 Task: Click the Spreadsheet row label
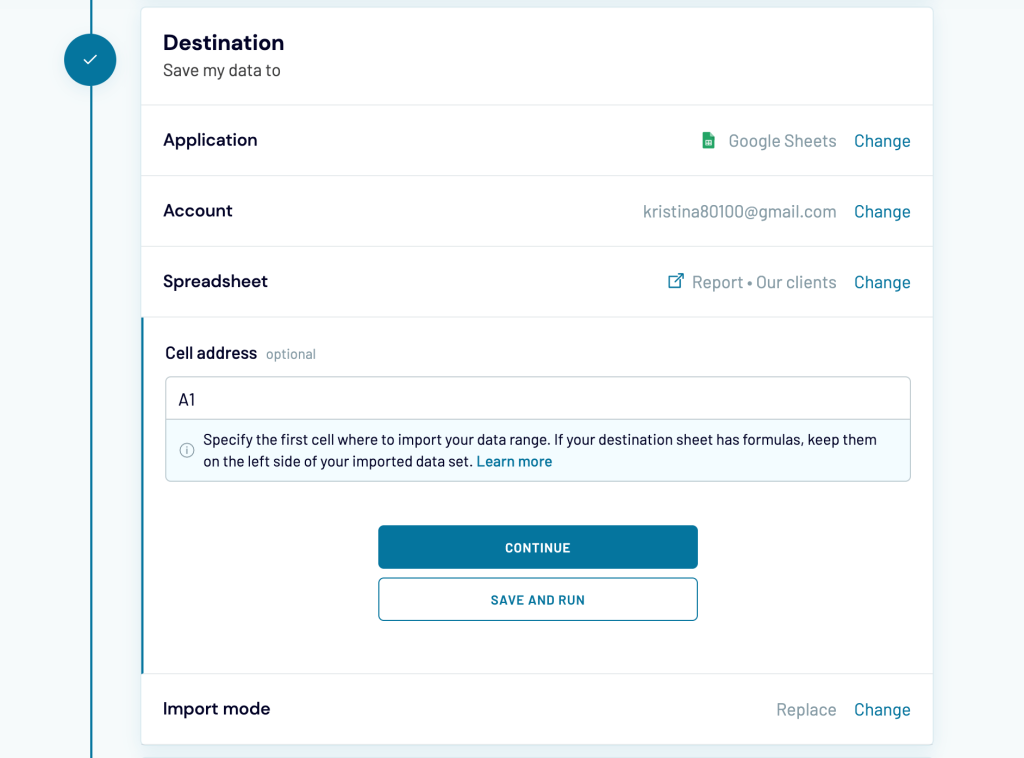(216, 281)
